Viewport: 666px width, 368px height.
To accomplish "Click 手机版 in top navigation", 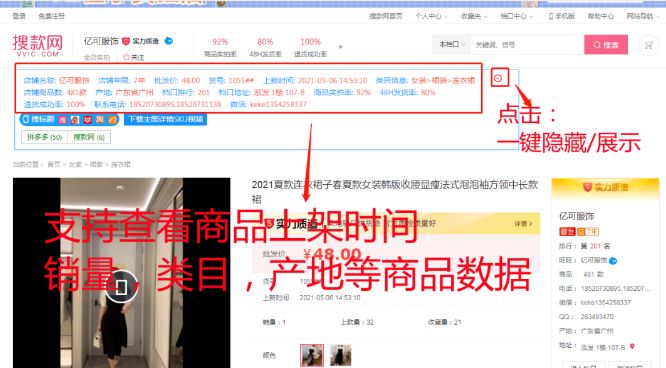I will pos(562,16).
